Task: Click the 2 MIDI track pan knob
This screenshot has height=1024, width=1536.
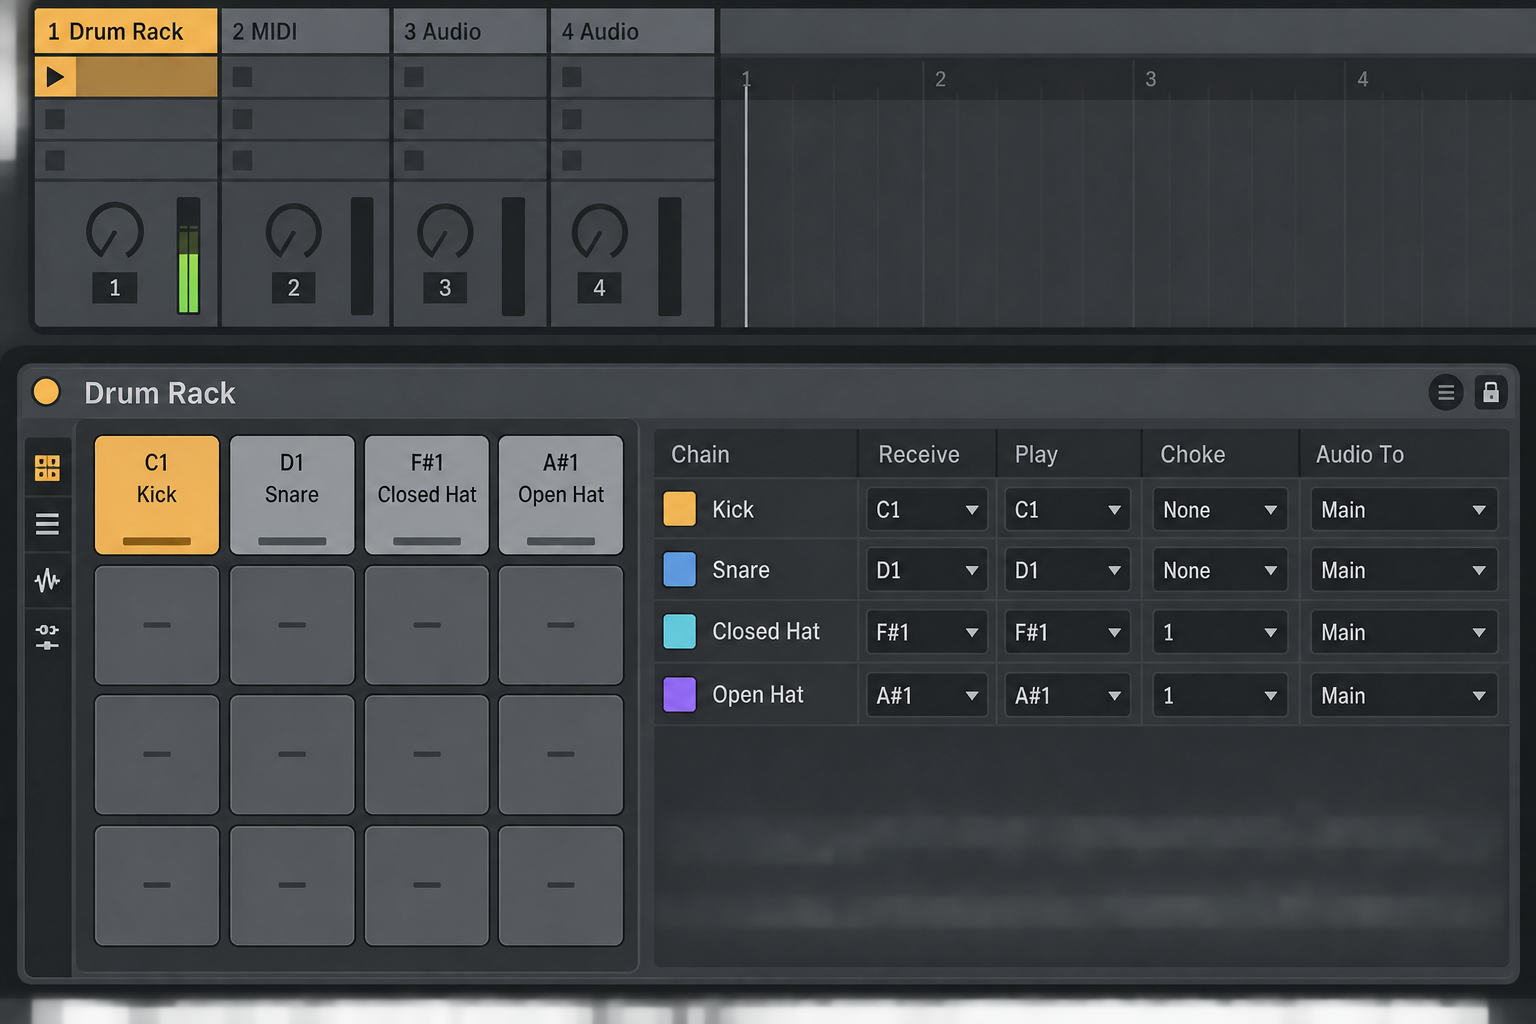Action: [x=293, y=231]
